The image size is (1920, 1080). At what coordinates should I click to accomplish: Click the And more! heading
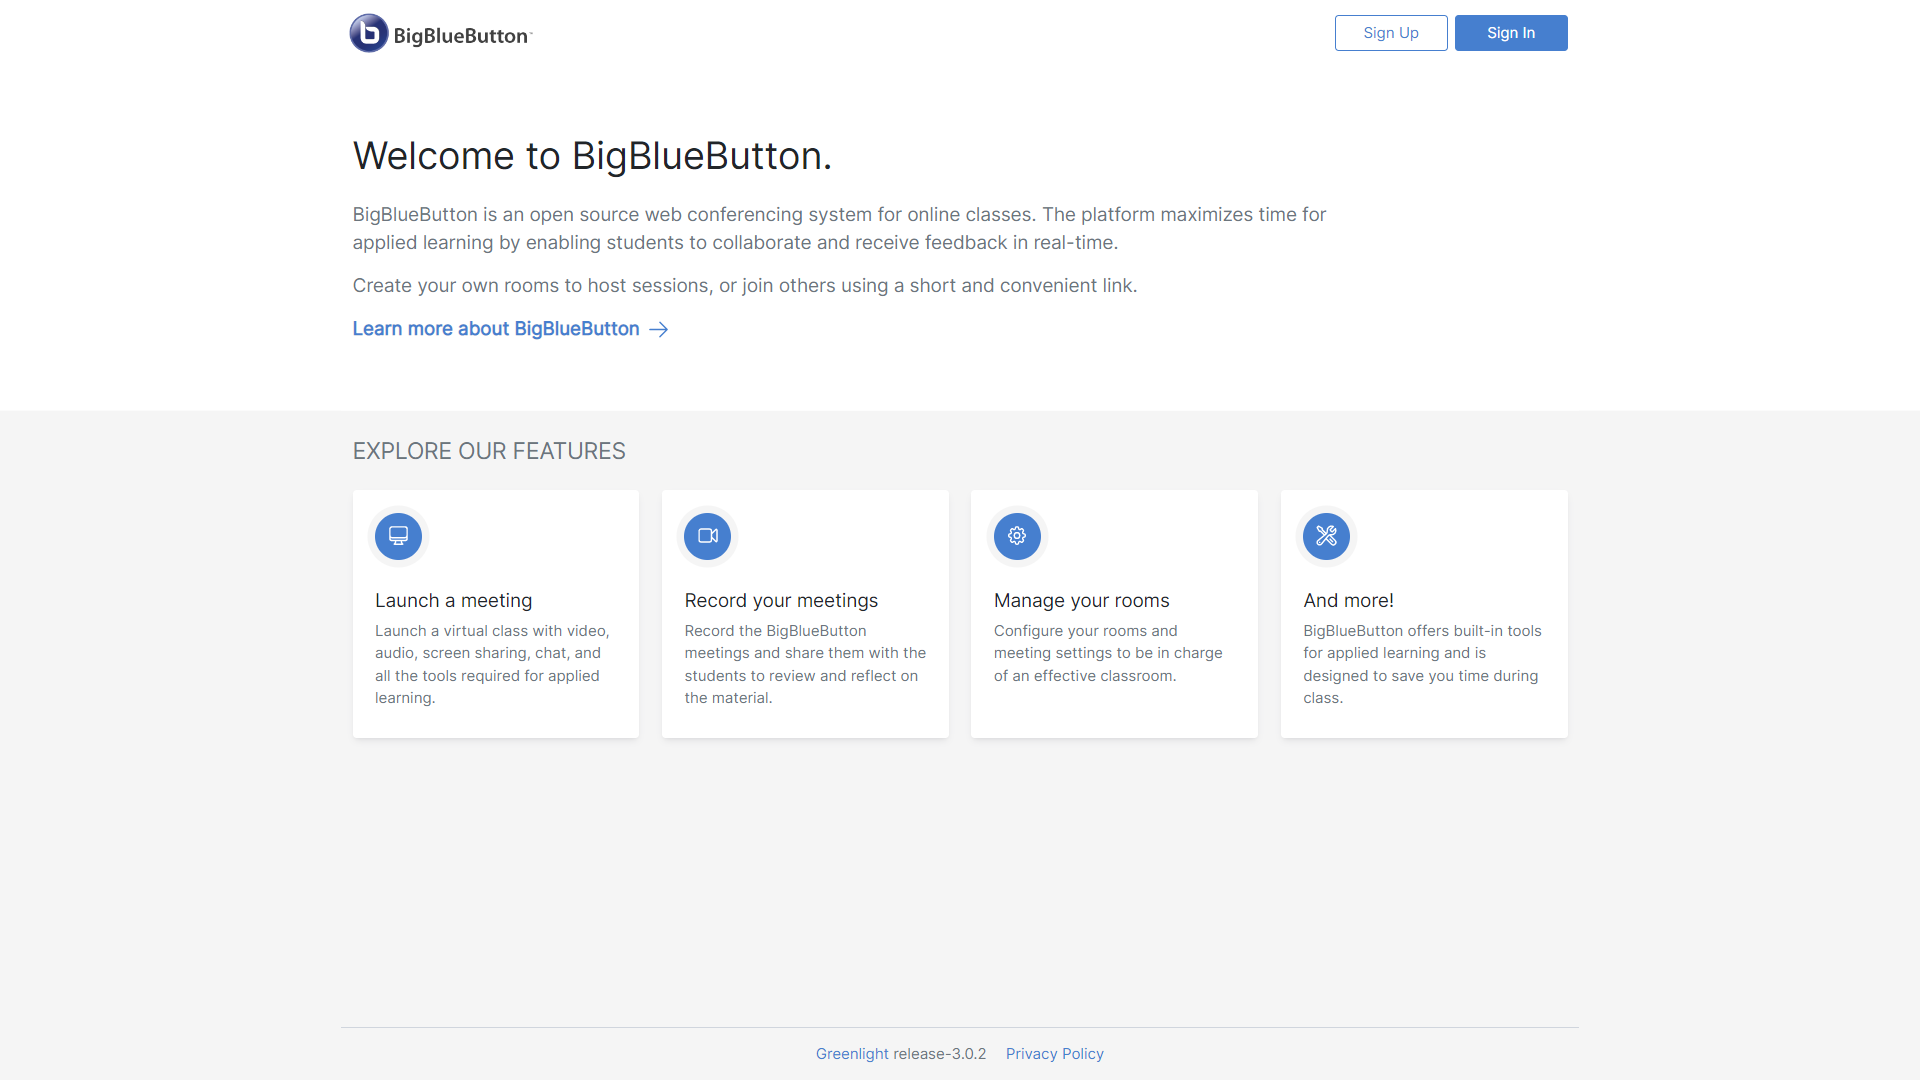pyautogui.click(x=1349, y=600)
